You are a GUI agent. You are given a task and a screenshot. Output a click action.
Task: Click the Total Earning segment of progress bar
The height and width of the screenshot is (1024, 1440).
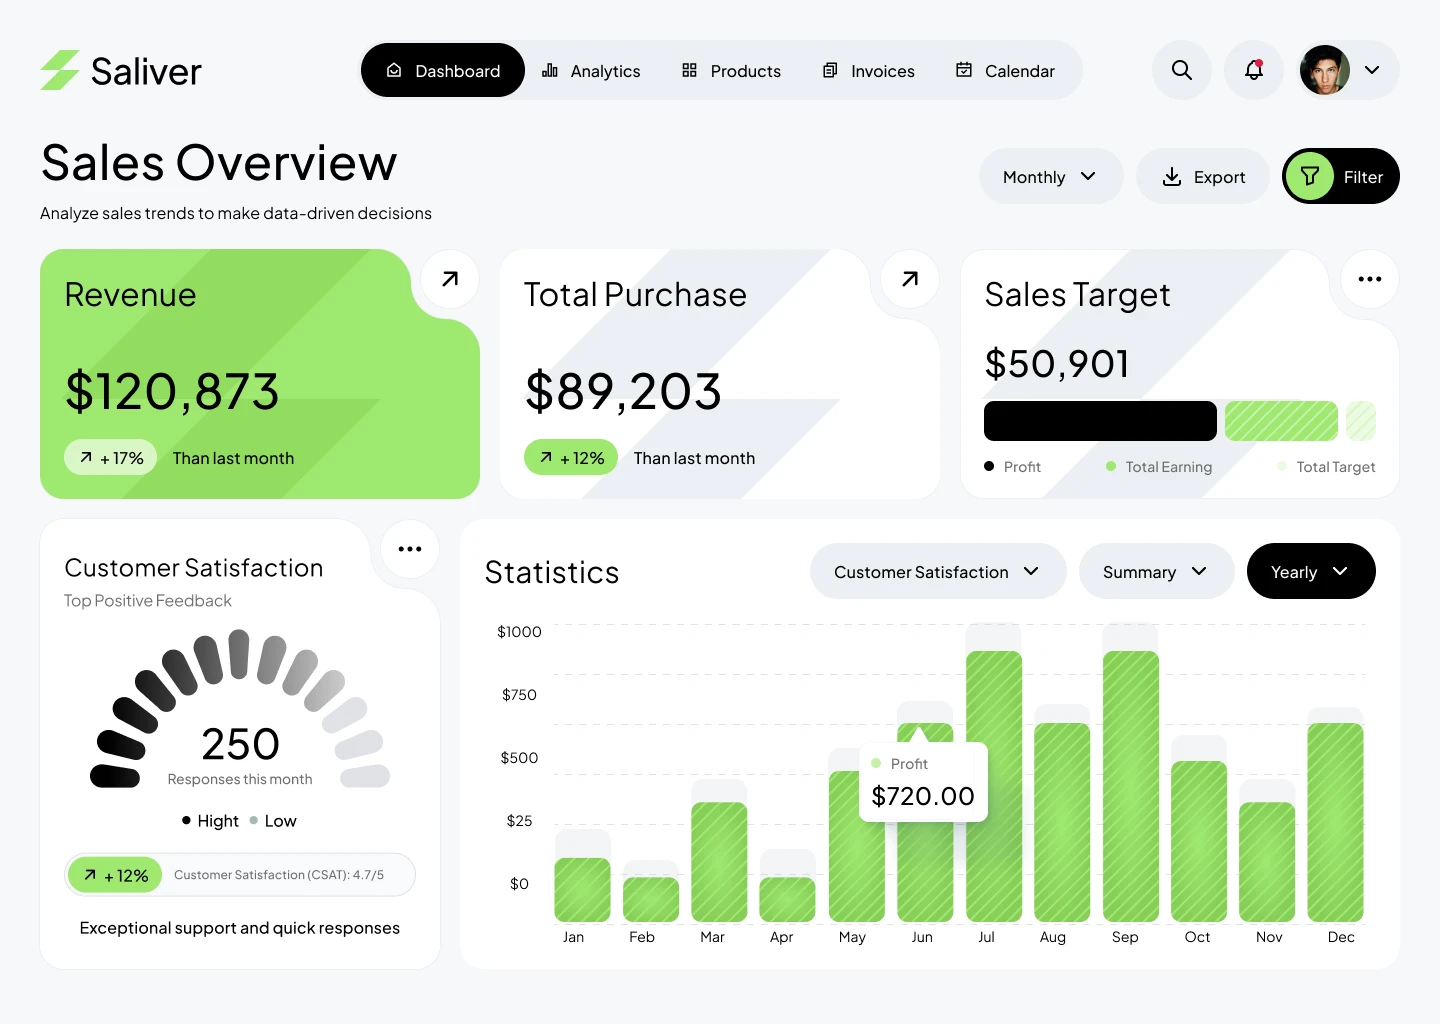[x=1281, y=421]
